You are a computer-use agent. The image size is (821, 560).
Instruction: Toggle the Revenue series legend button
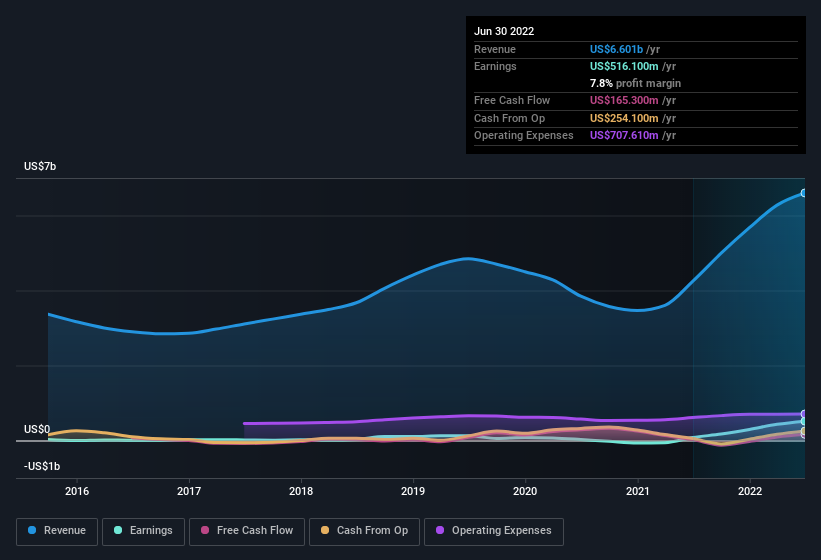point(57,531)
